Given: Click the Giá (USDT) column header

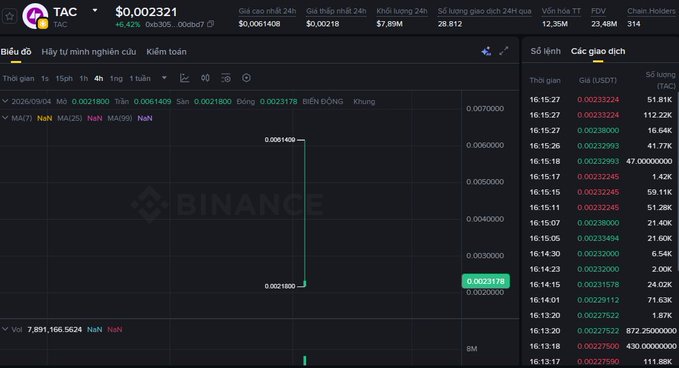Looking at the screenshot, I should [598, 80].
